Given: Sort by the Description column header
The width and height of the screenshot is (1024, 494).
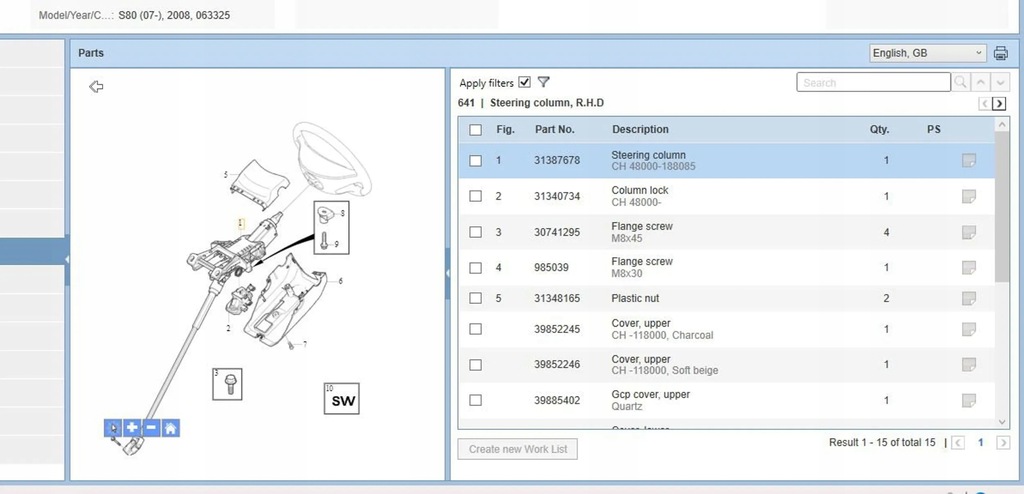Looking at the screenshot, I should tap(640, 129).
